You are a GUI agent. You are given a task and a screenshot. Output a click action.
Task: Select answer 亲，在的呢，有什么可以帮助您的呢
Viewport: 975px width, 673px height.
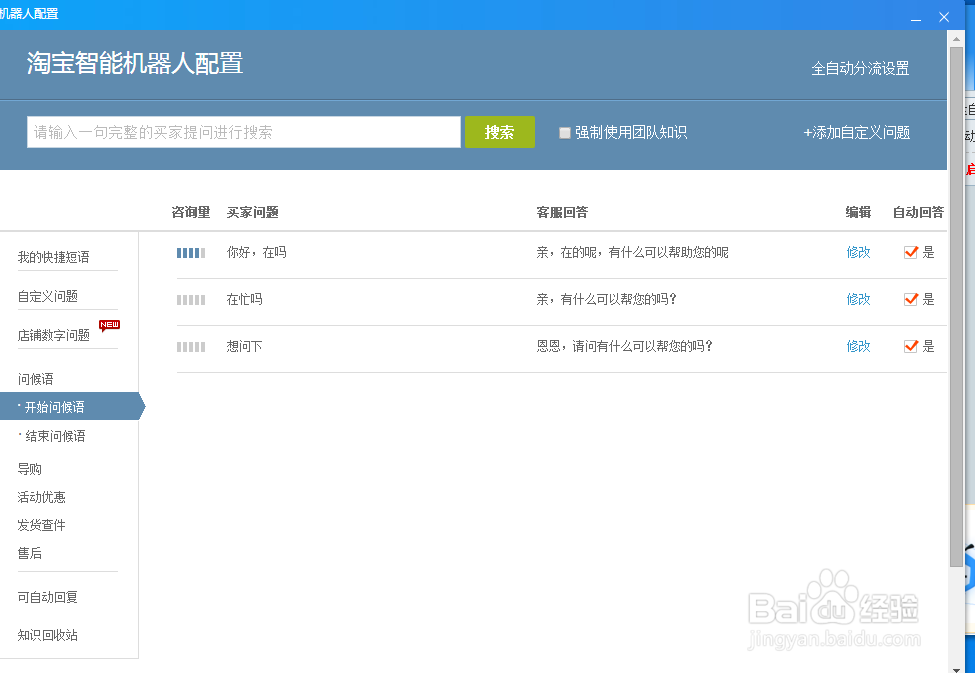pyautogui.click(x=632, y=252)
